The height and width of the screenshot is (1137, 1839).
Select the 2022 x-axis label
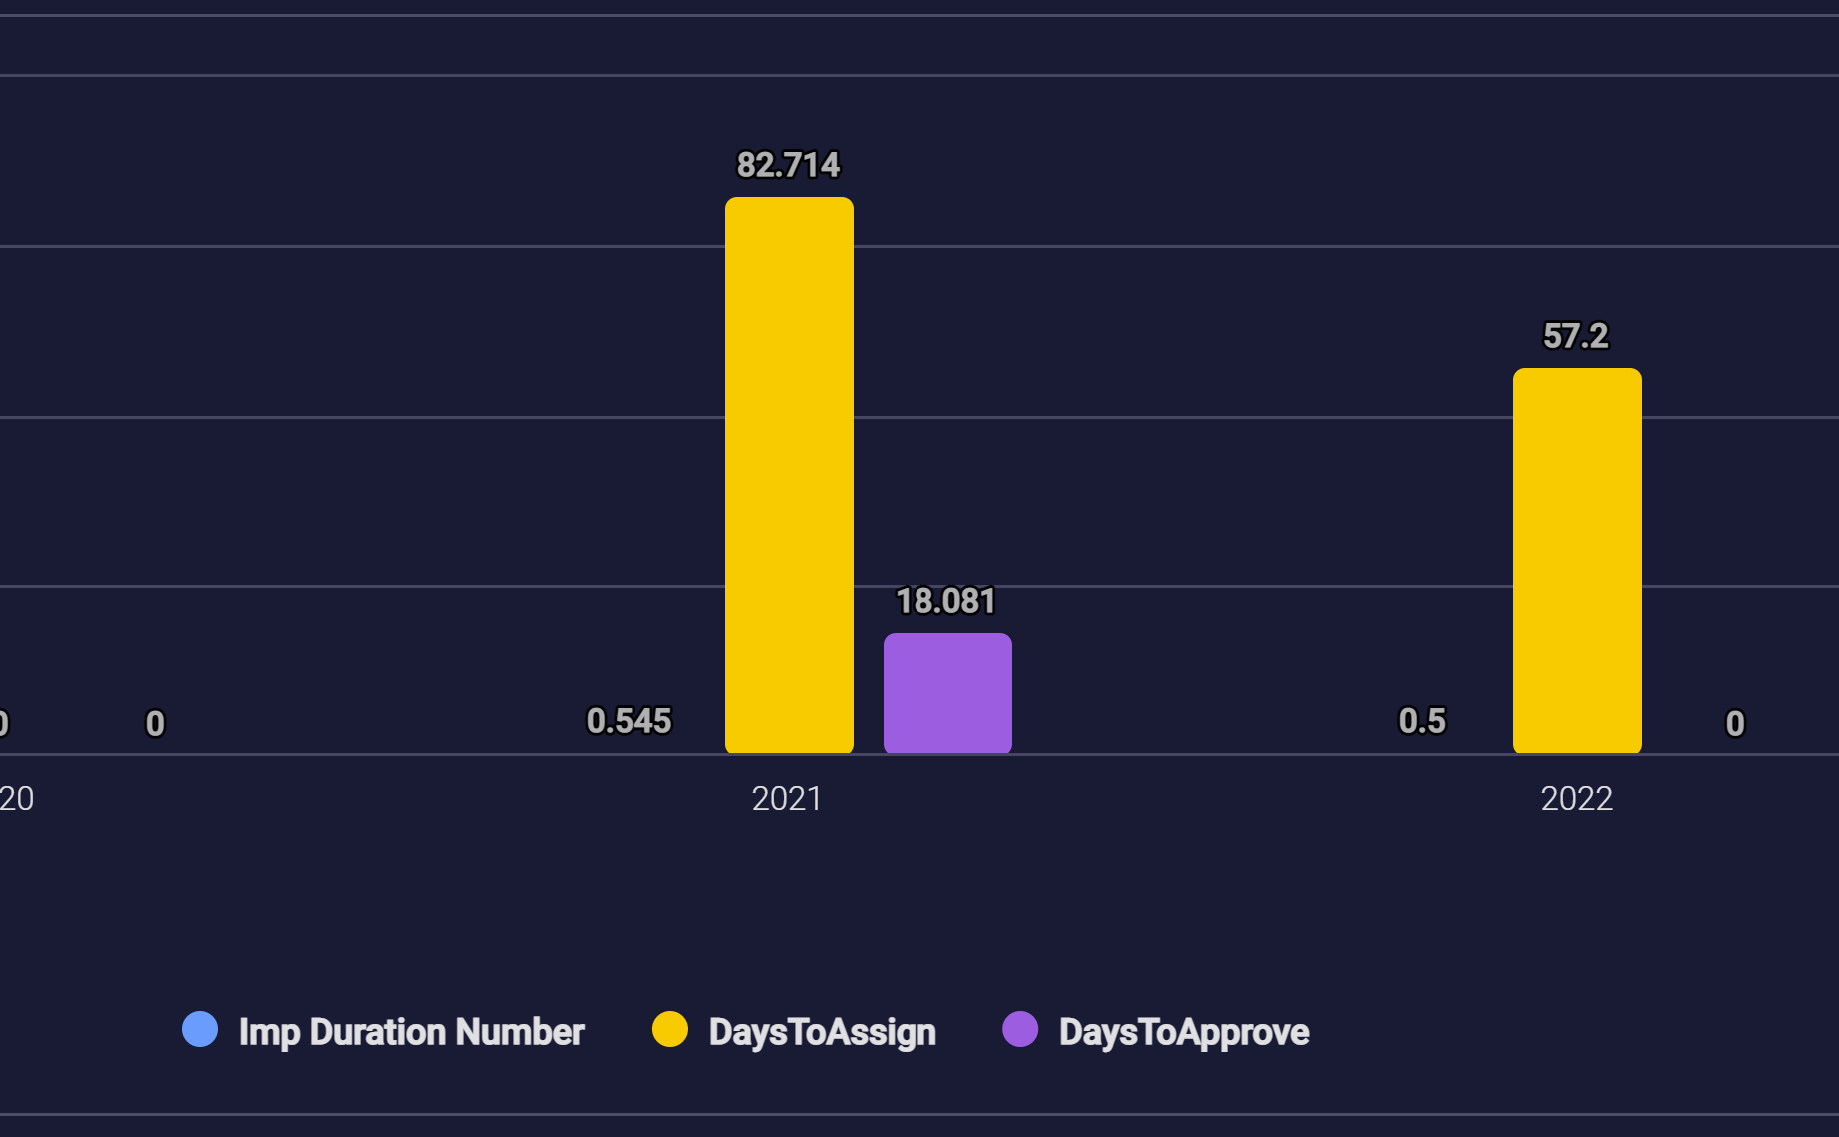1576,799
